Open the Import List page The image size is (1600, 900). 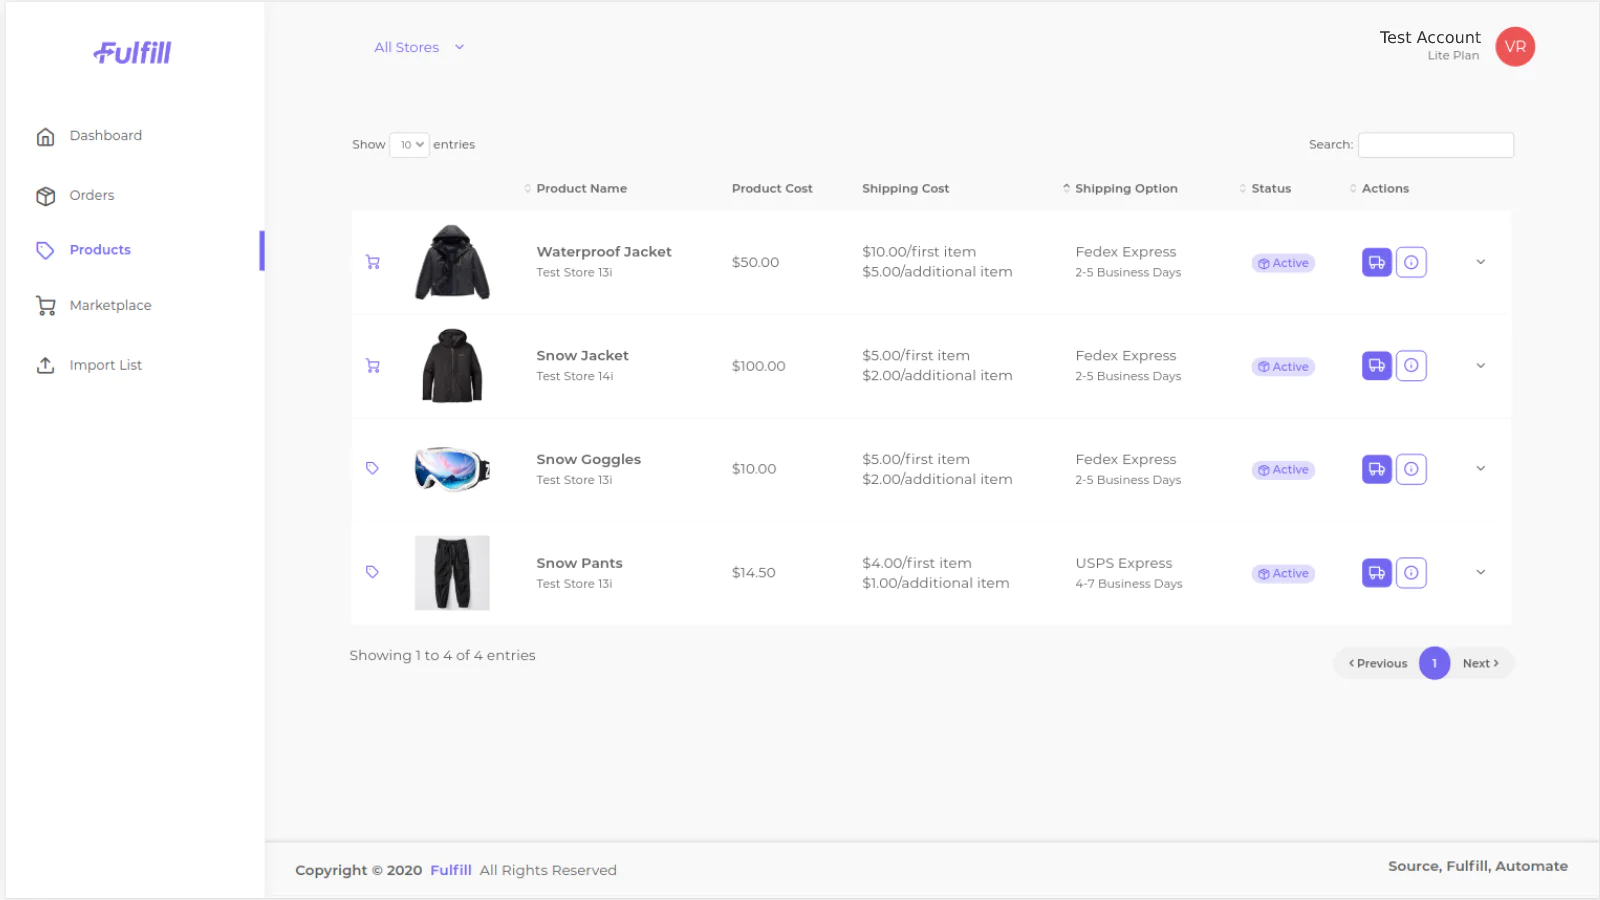click(x=105, y=366)
